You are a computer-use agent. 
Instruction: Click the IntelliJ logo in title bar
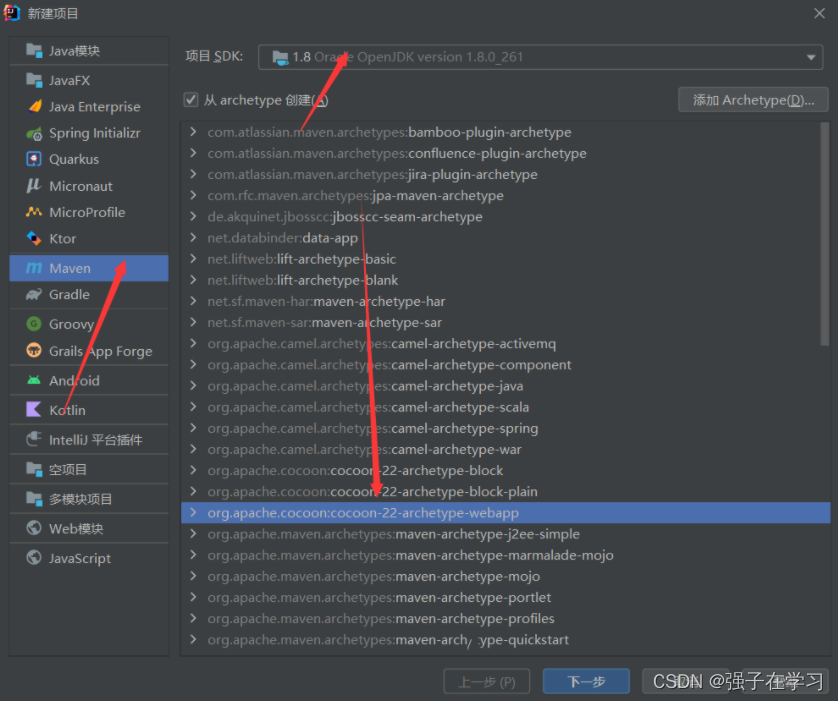pos(12,13)
